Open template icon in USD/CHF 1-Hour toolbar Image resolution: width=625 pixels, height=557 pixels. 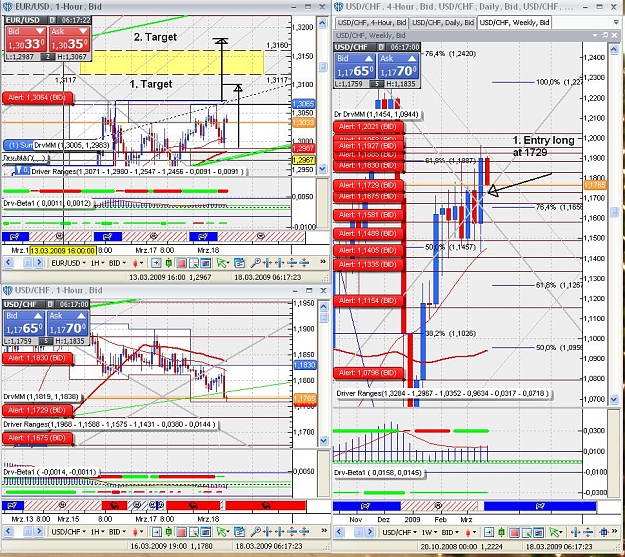tap(239, 532)
